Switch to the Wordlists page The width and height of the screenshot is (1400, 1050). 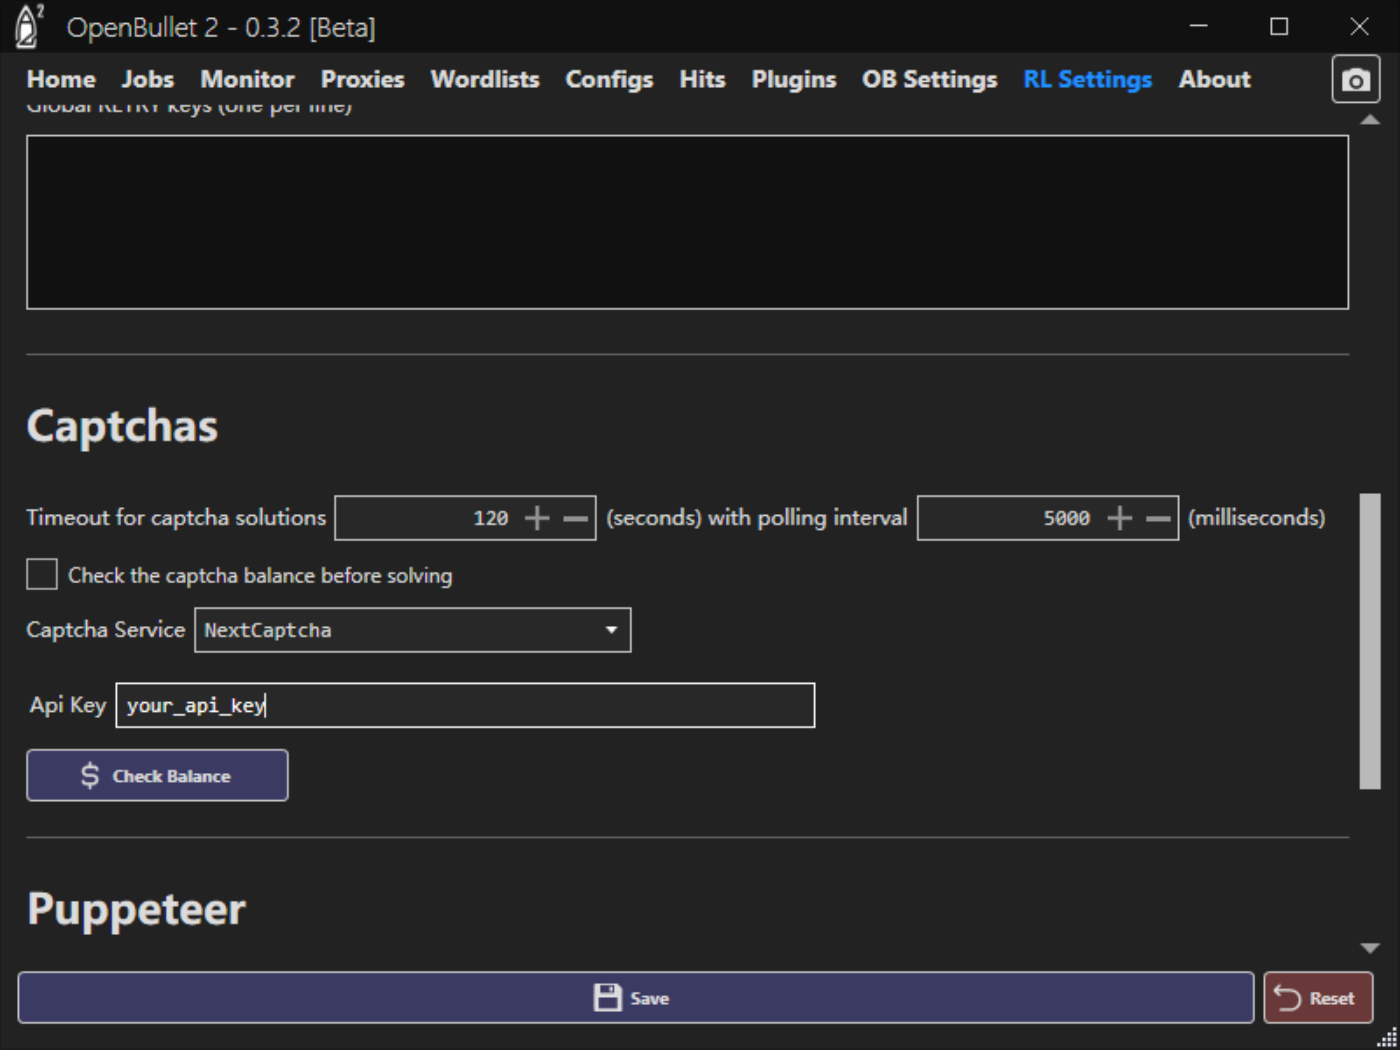point(484,80)
